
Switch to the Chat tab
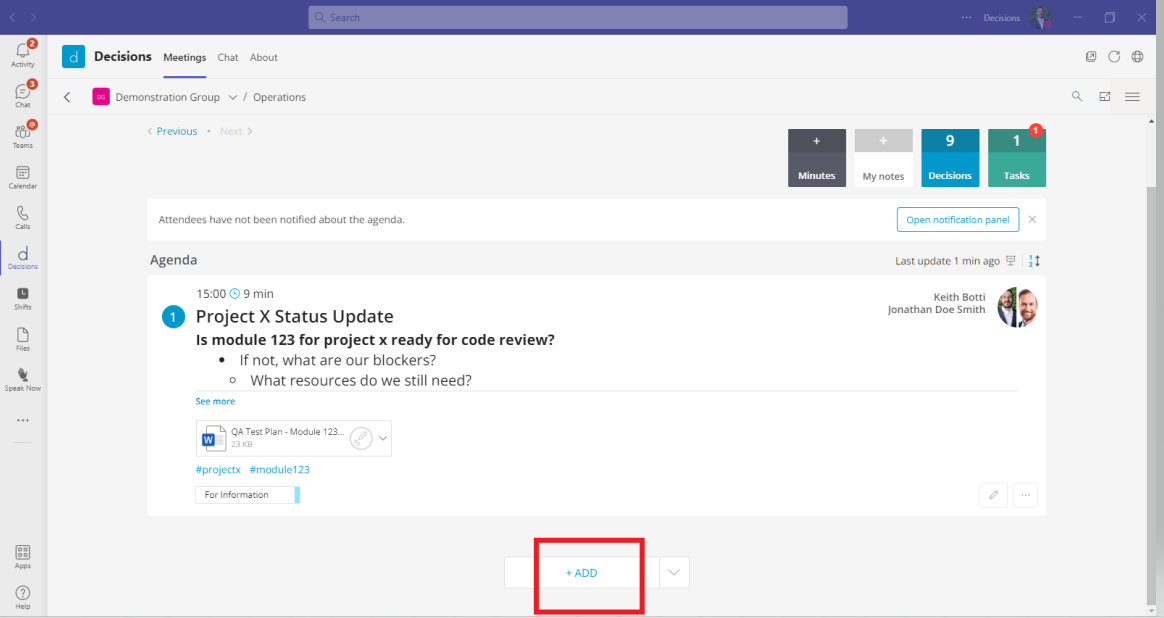228,58
